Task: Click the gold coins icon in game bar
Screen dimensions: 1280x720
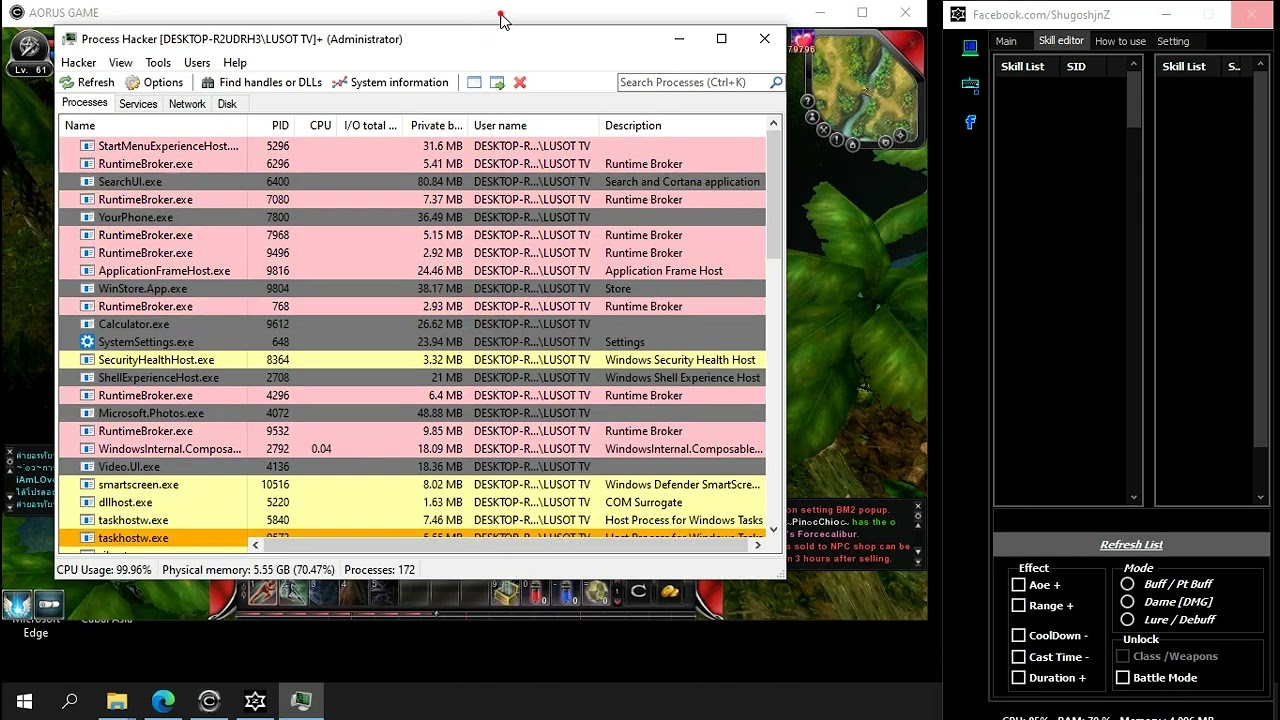Action: point(669,592)
